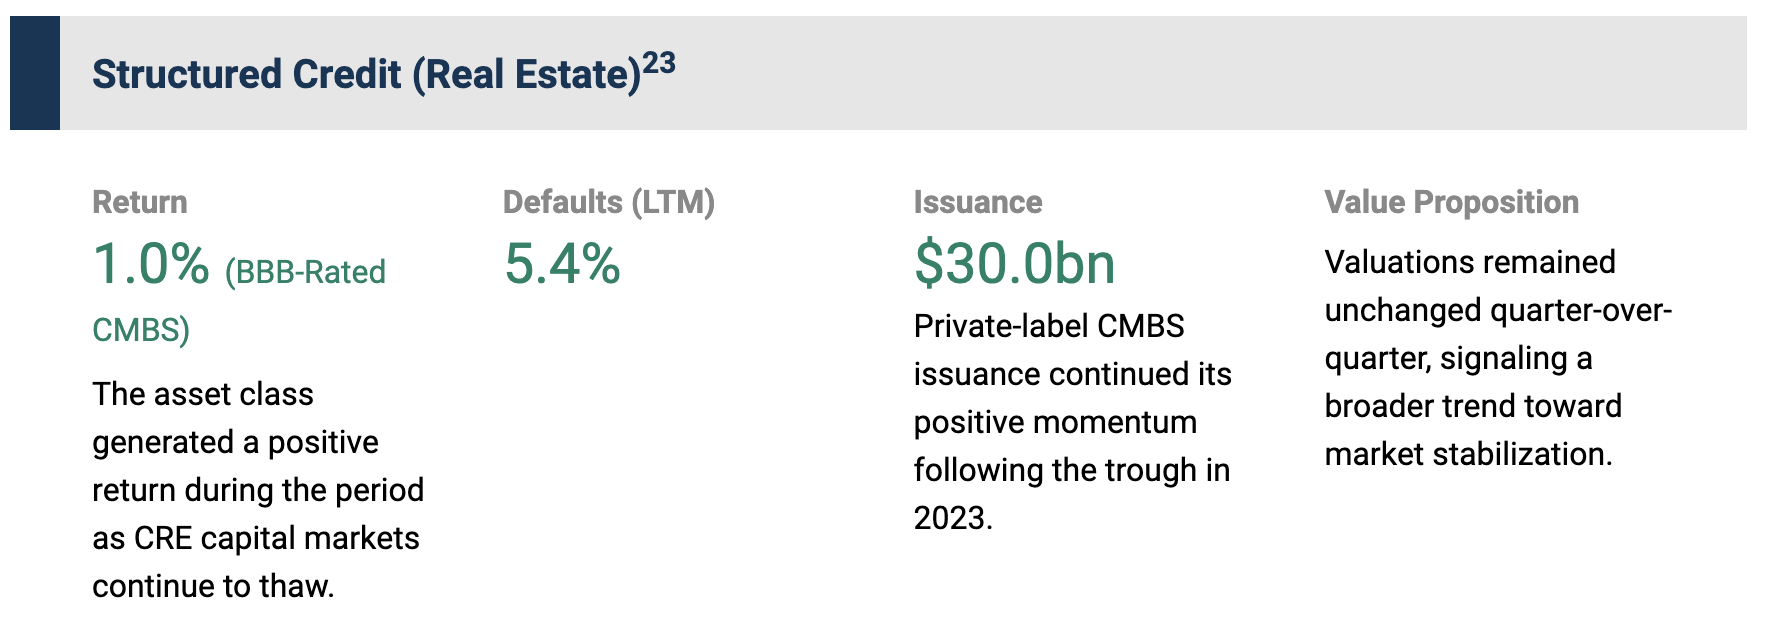Viewport: 1768px width, 638px height.
Task: Click the footnote 23 superscript reference
Action: [659, 64]
